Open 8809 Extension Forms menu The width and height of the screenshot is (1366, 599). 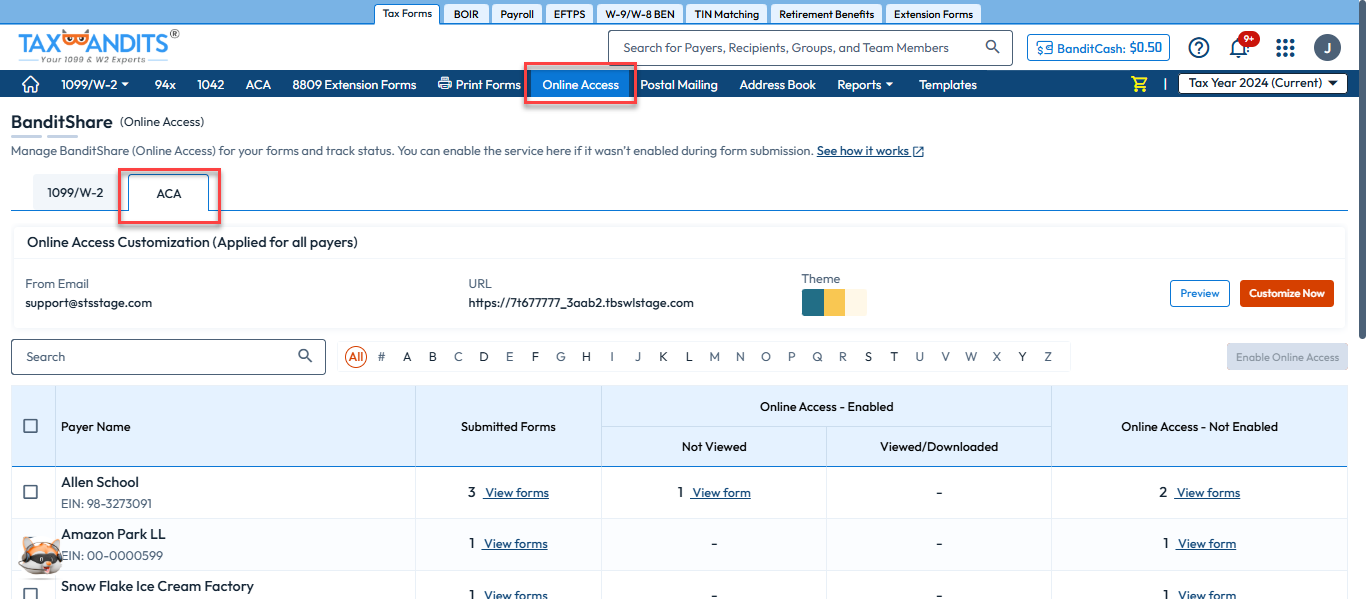354,85
